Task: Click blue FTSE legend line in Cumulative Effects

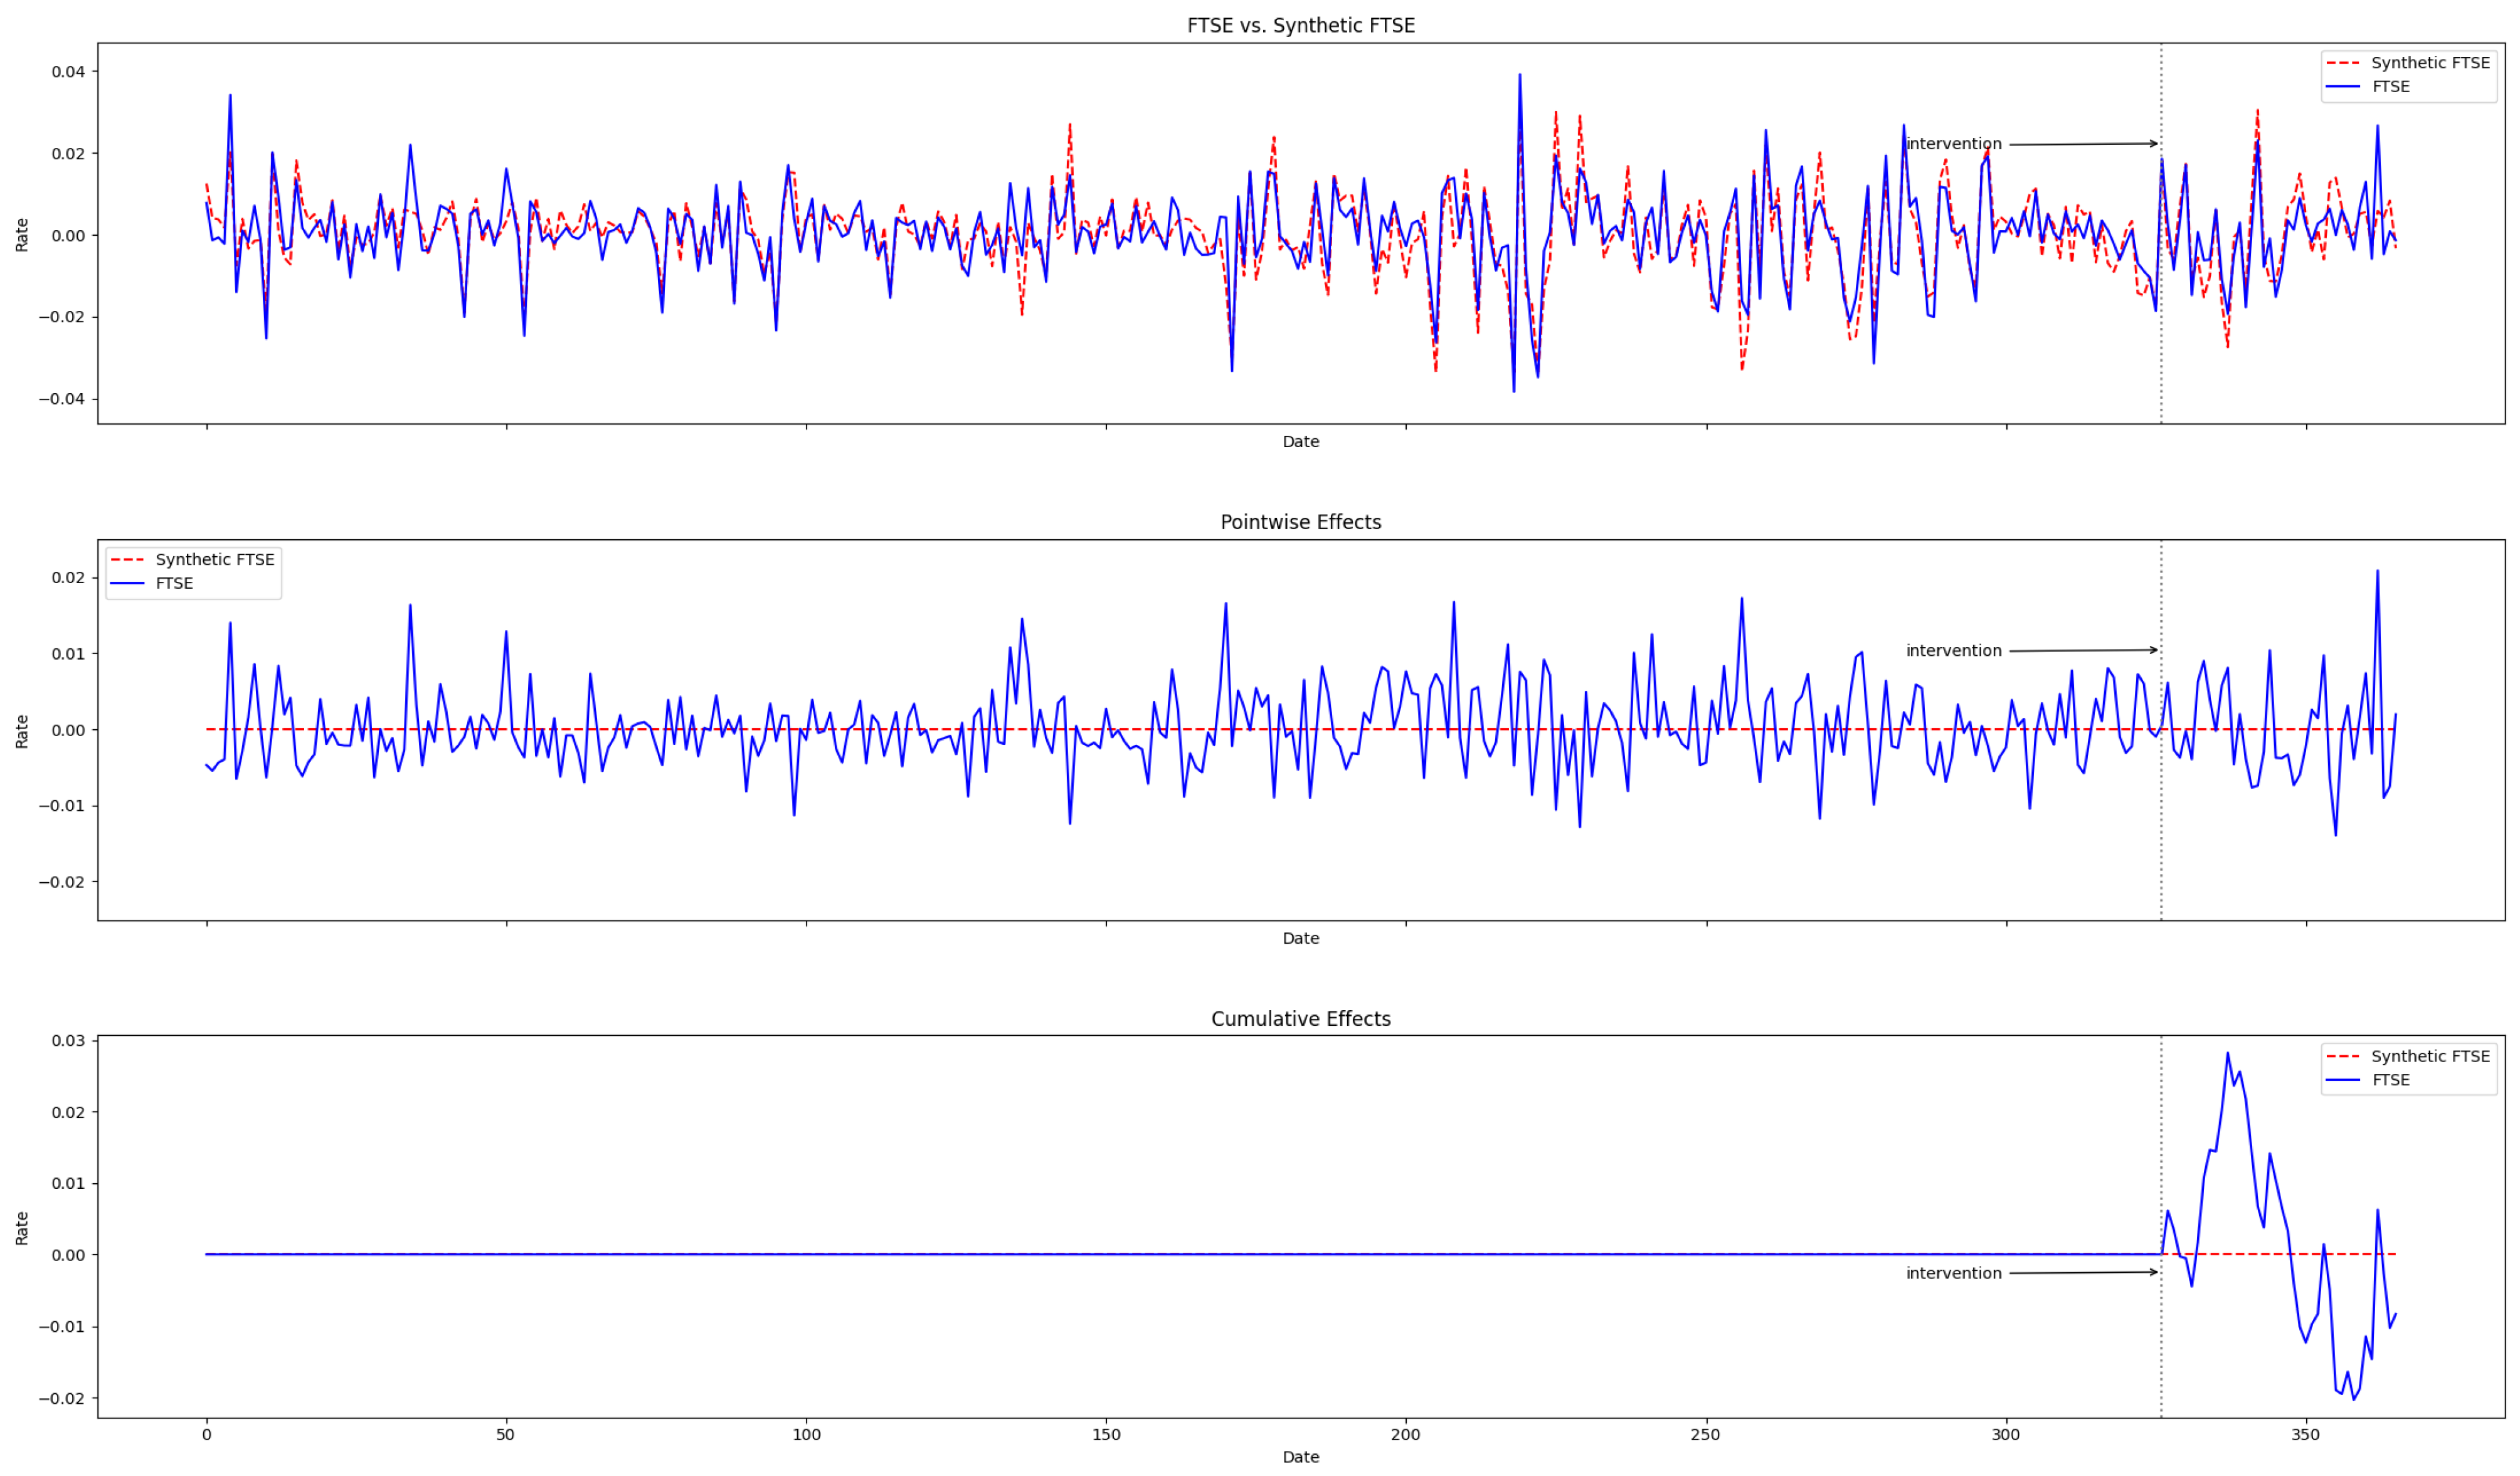Action: (2342, 1081)
